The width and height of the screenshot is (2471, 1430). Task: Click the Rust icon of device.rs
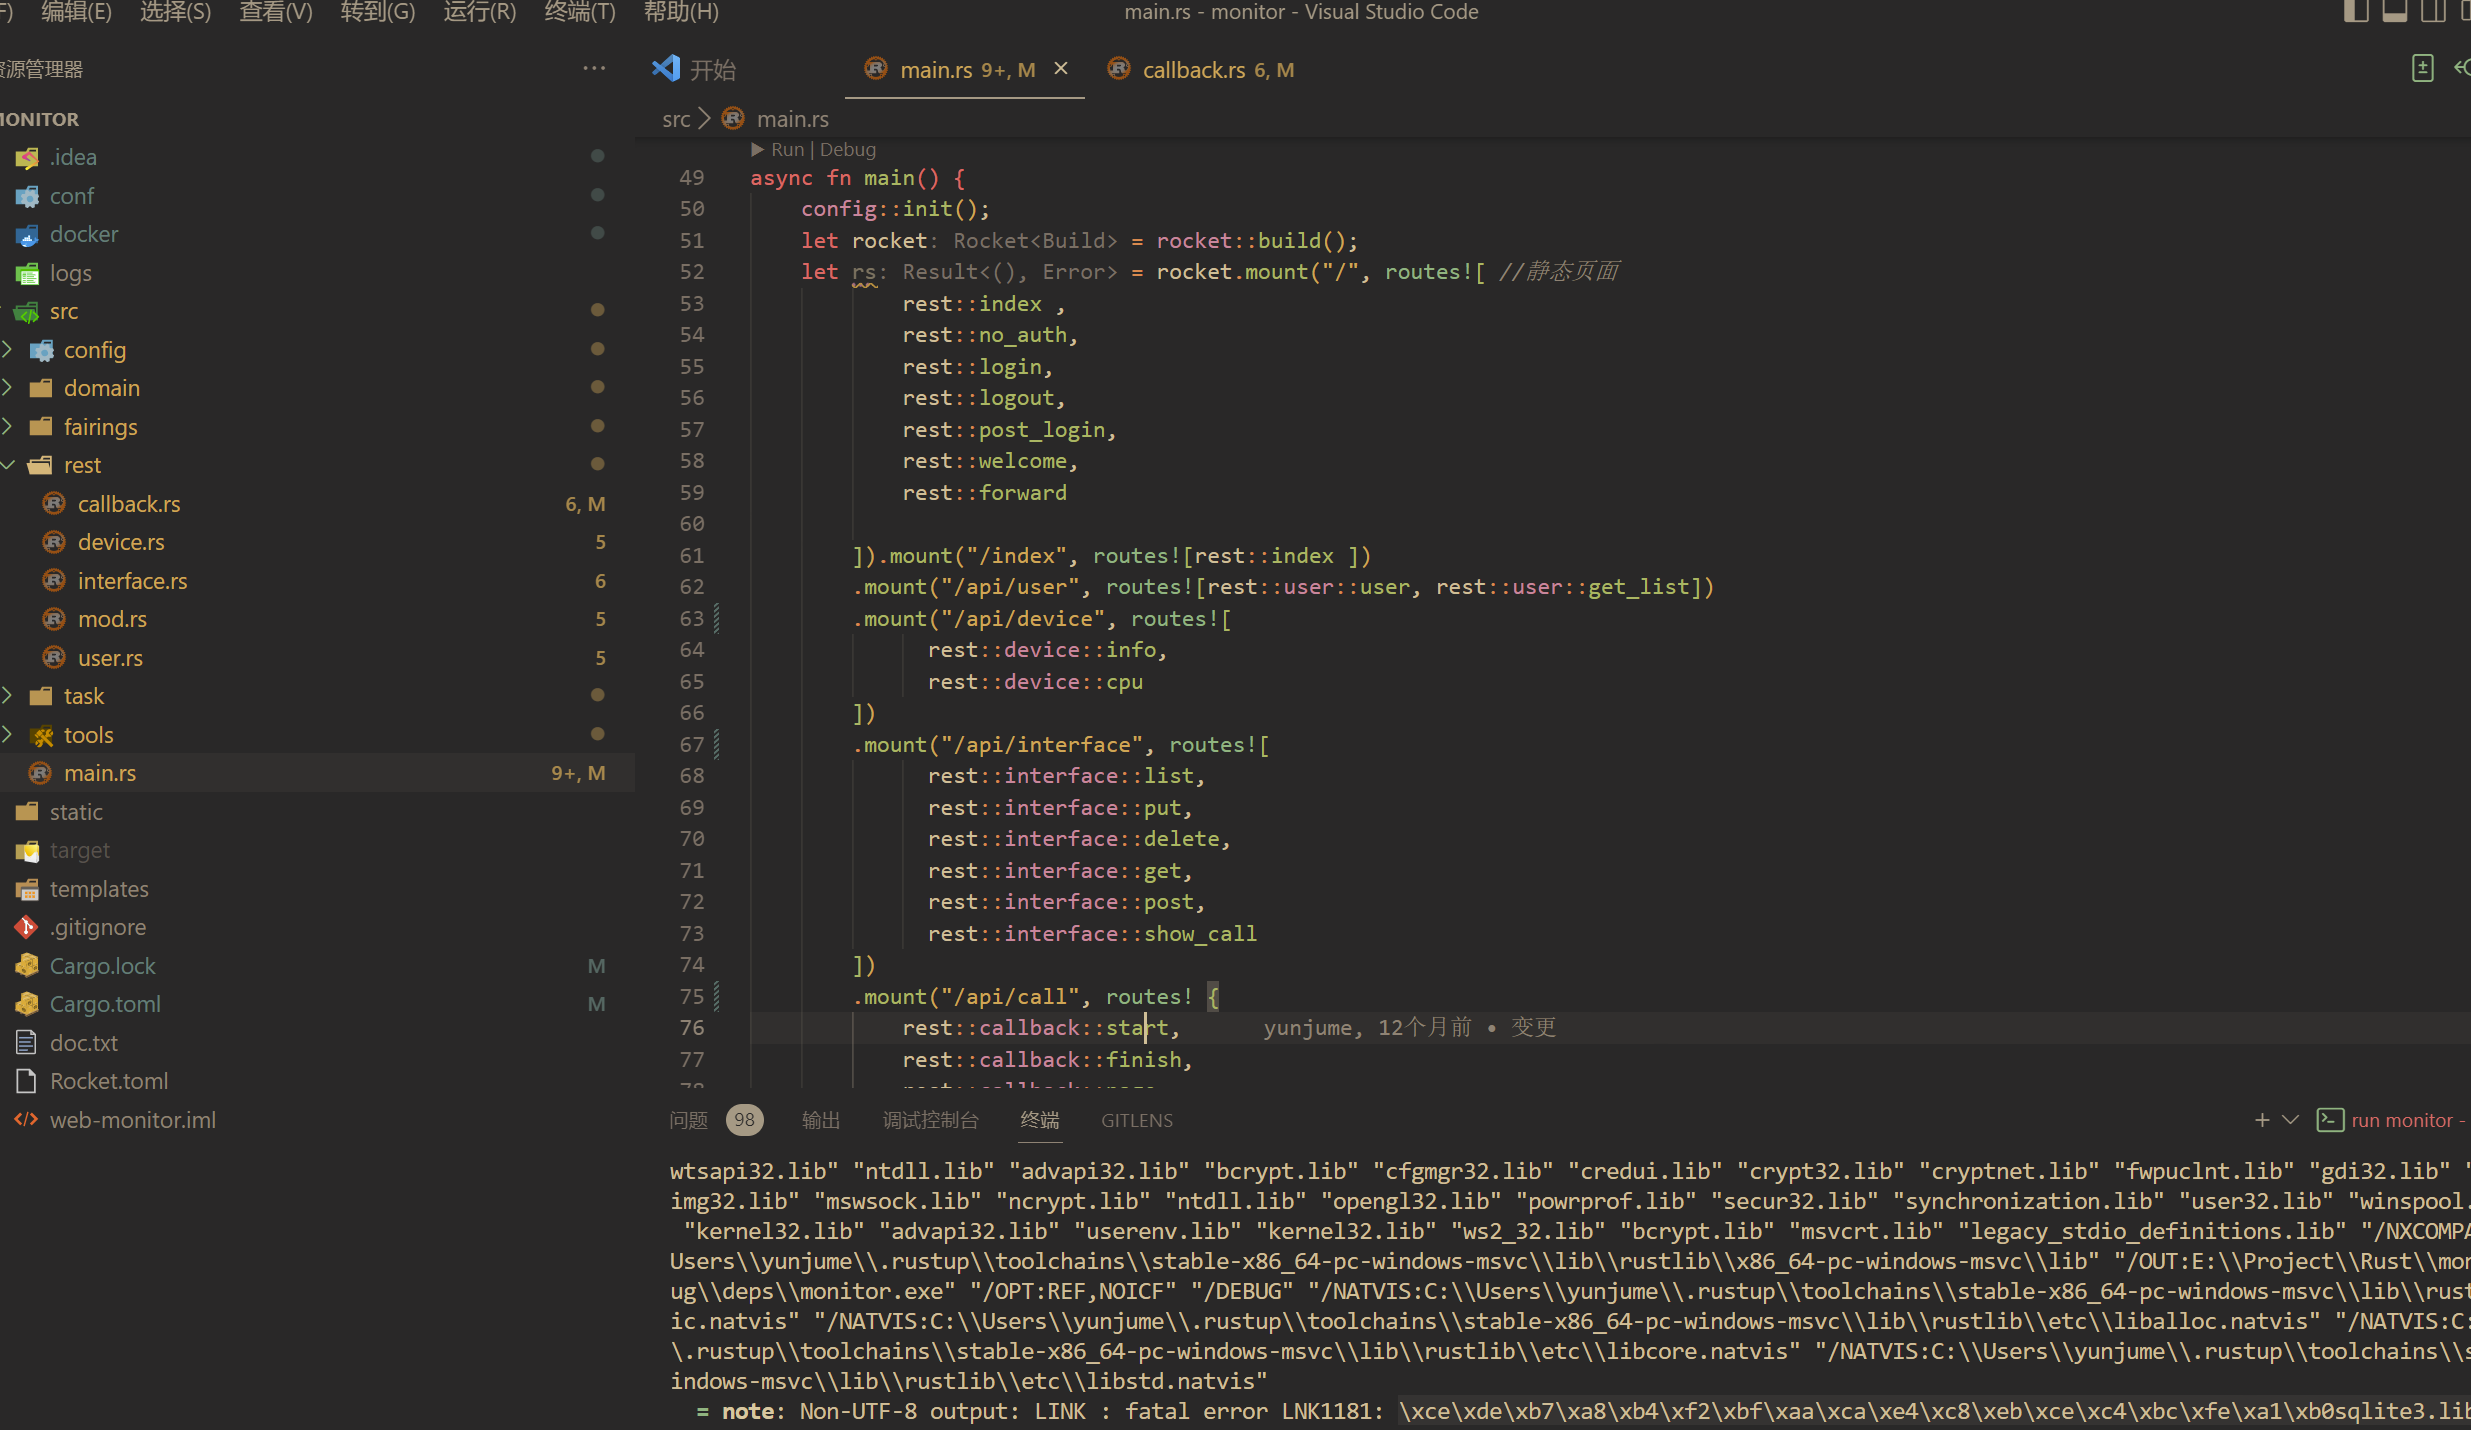55,542
